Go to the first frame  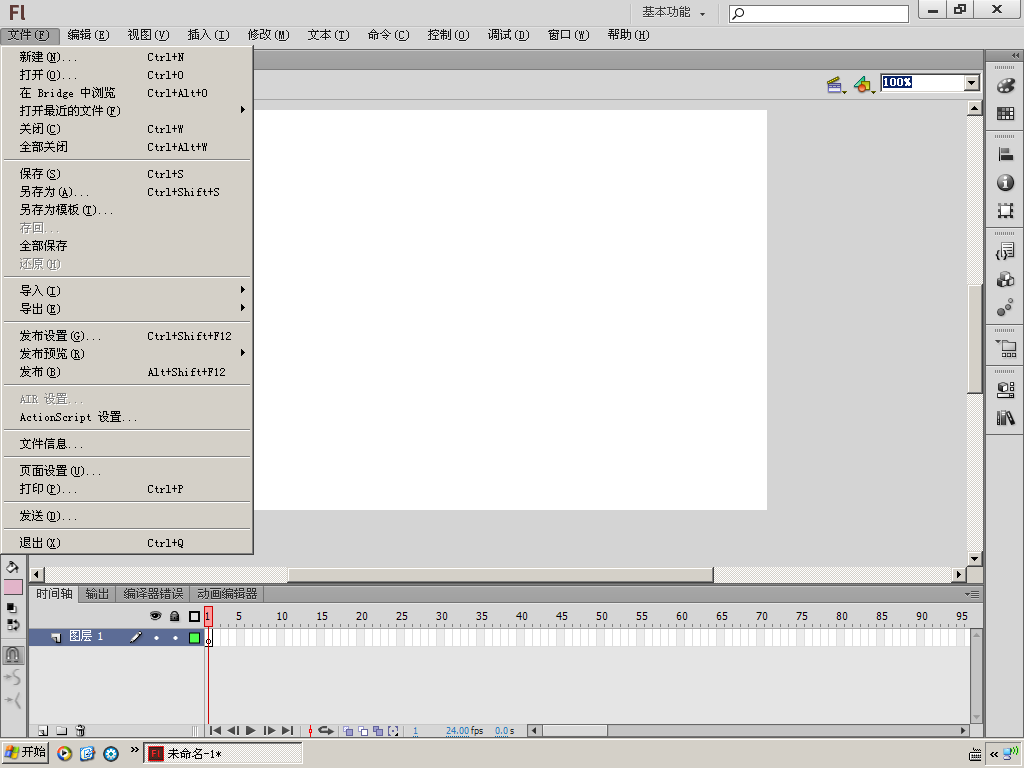pyautogui.click(x=215, y=731)
